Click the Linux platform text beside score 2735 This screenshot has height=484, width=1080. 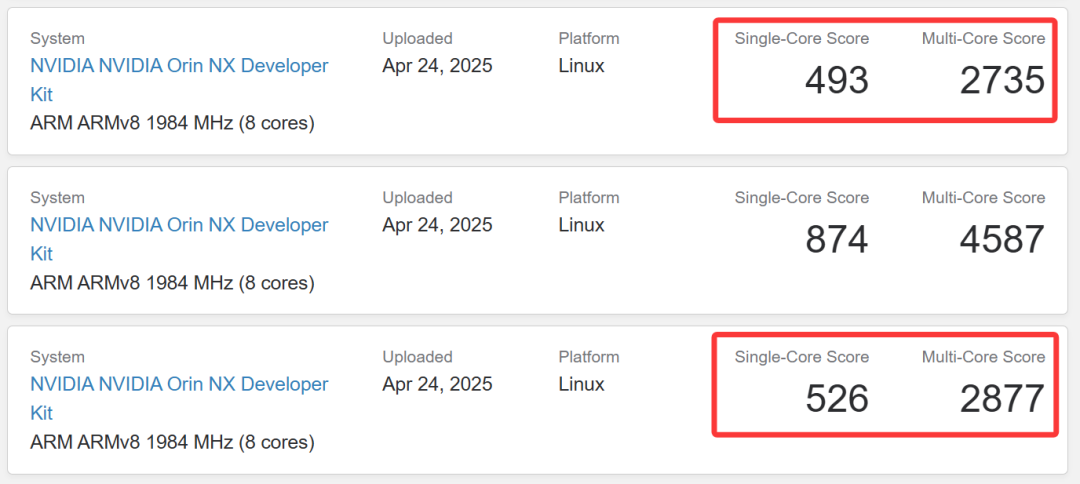[x=581, y=66]
